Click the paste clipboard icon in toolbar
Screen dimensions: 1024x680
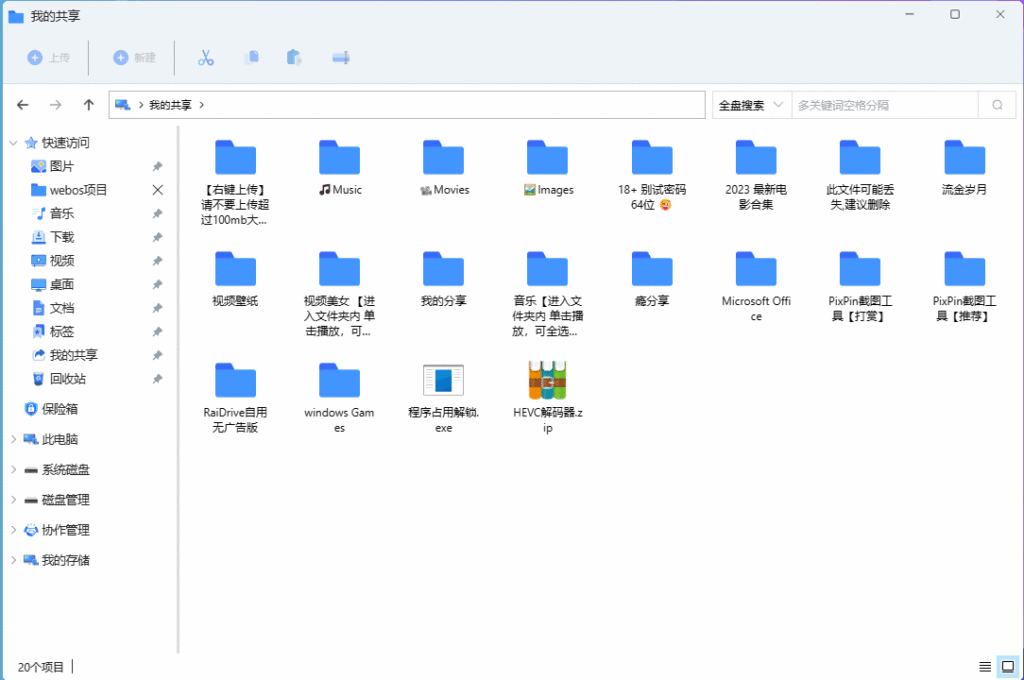(x=294, y=58)
